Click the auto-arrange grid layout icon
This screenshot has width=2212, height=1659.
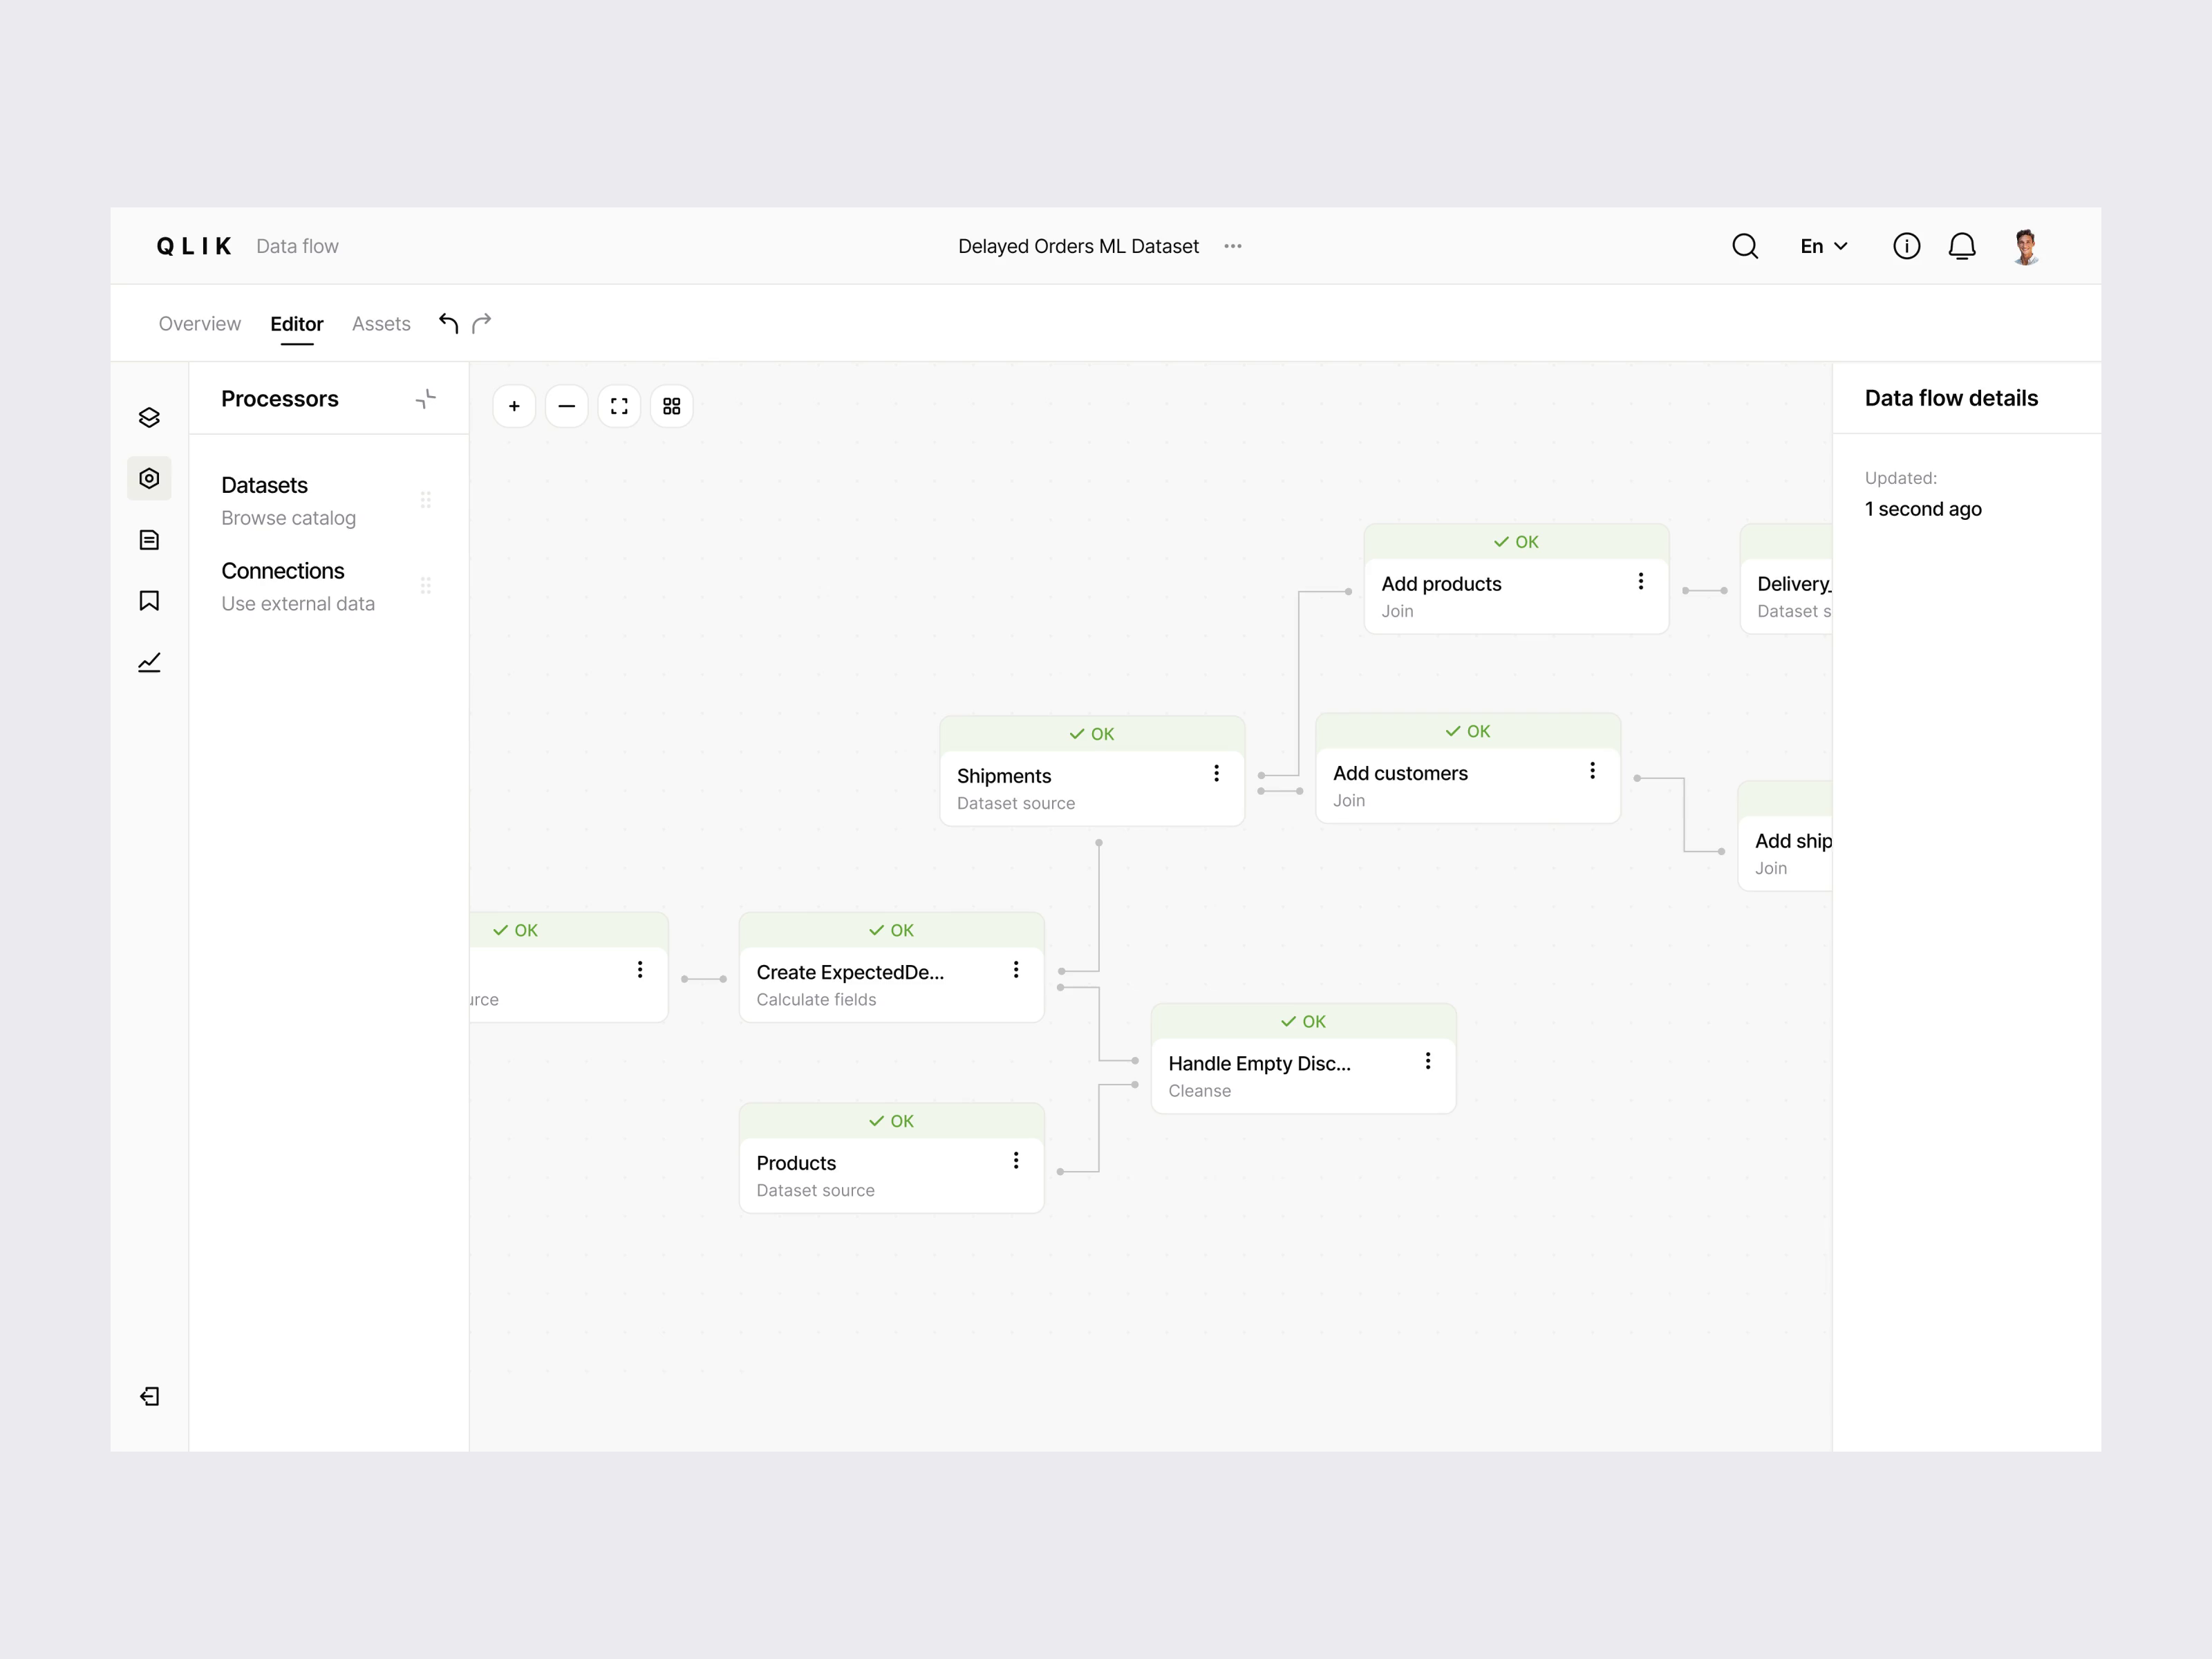click(672, 406)
